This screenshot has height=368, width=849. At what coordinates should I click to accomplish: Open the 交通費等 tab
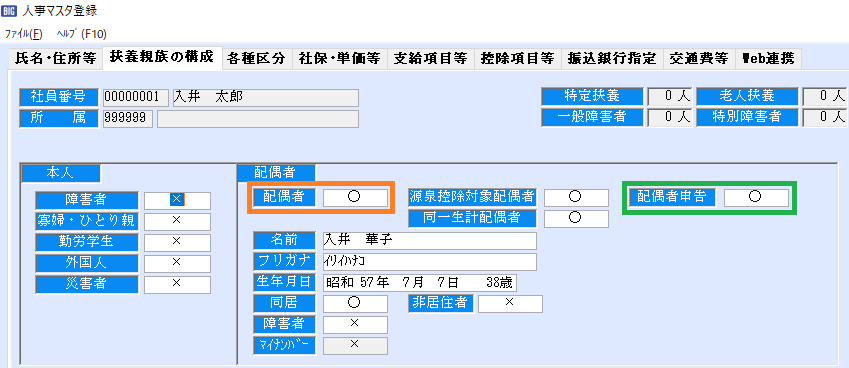[699, 59]
